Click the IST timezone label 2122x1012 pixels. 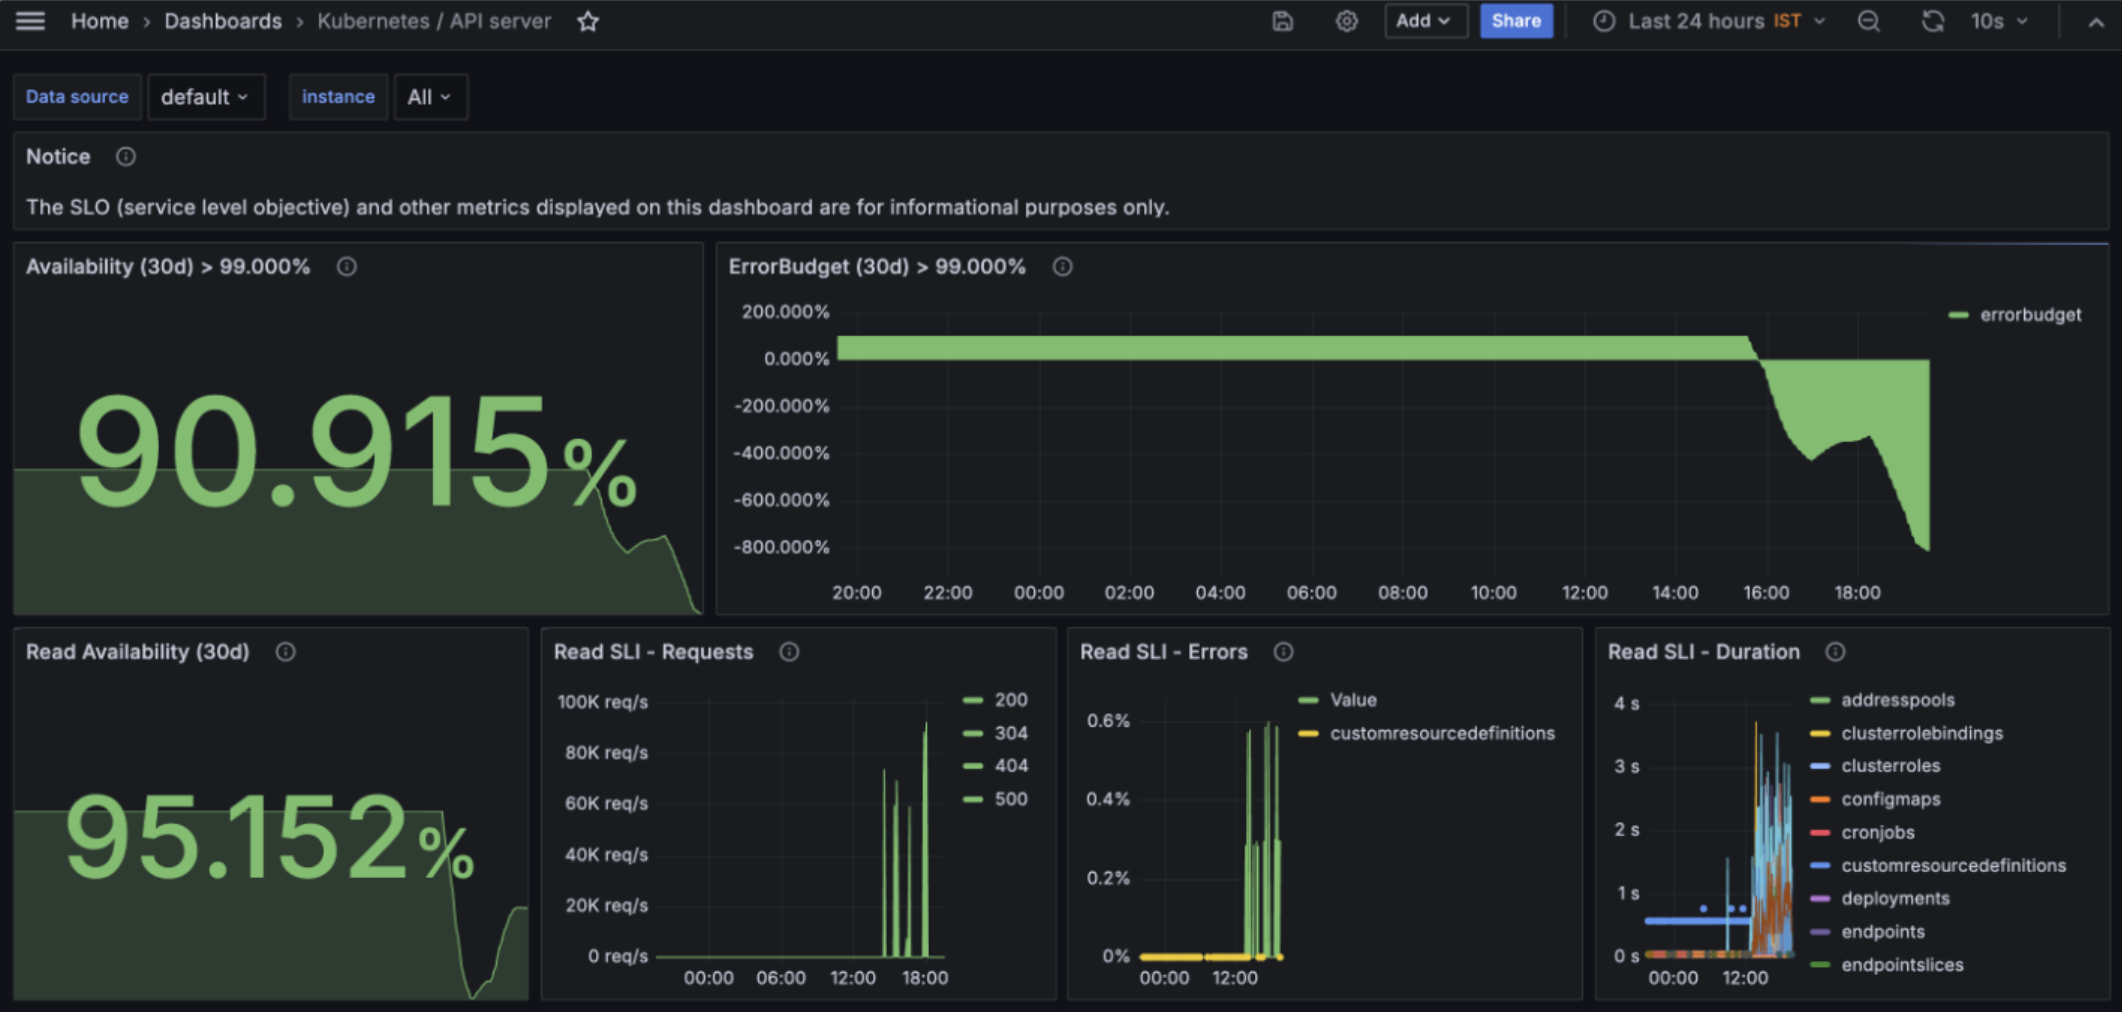pos(1787,21)
